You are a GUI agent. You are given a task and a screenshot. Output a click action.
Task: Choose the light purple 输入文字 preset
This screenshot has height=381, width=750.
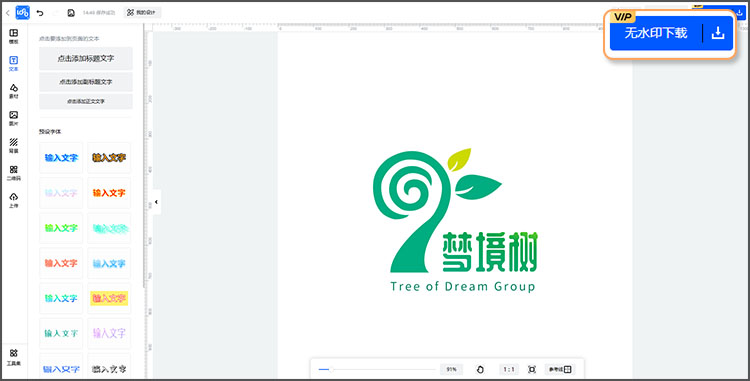point(109,333)
